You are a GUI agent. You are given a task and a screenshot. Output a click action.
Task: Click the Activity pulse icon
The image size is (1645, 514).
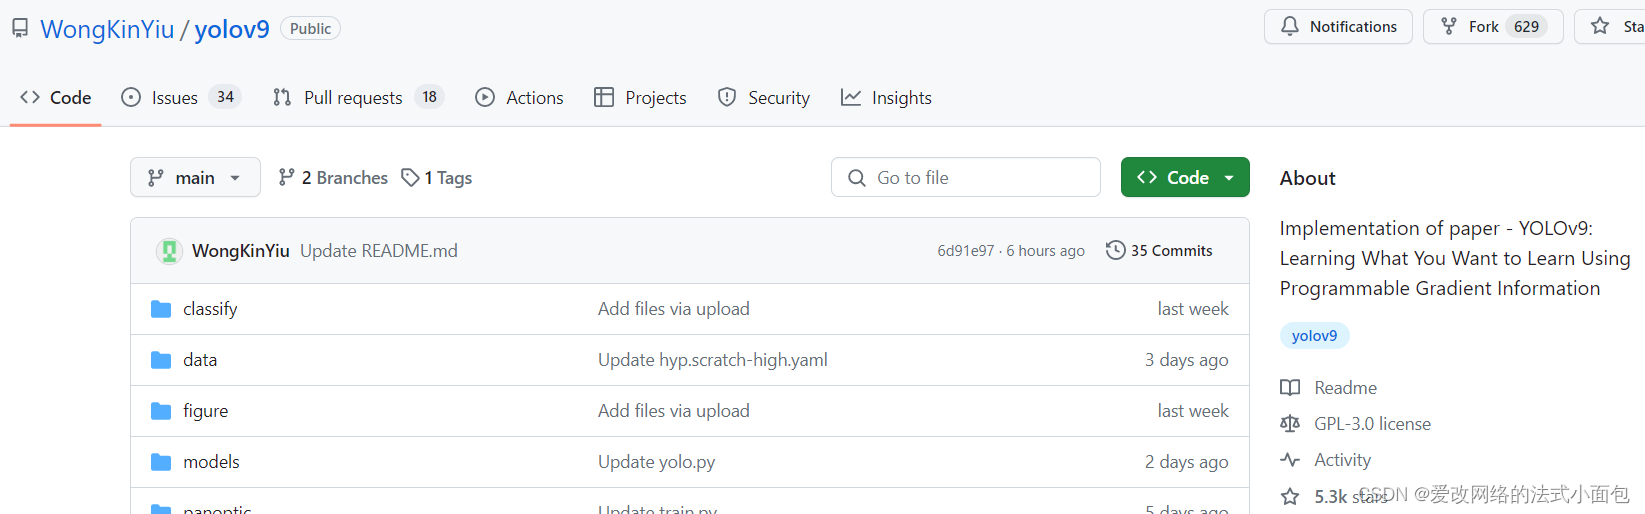(1290, 460)
